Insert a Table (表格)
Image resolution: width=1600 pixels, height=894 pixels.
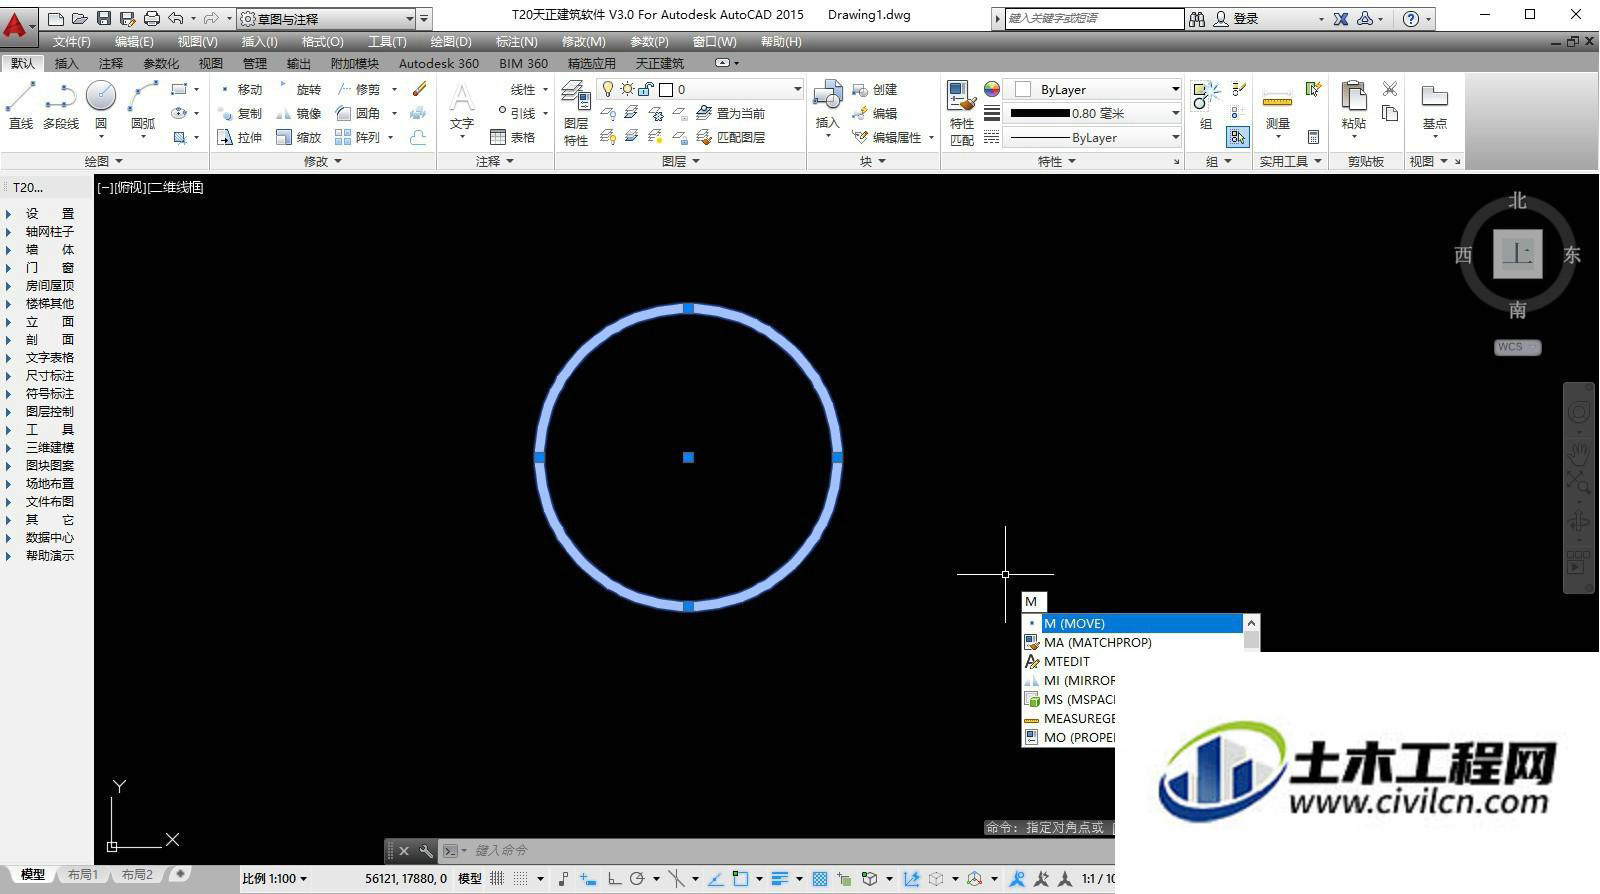(513, 137)
